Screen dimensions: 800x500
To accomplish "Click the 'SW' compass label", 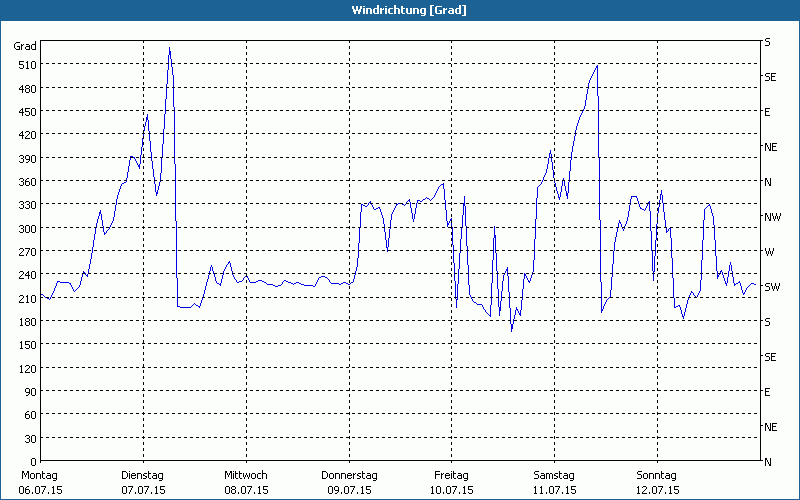I will point(772,287).
